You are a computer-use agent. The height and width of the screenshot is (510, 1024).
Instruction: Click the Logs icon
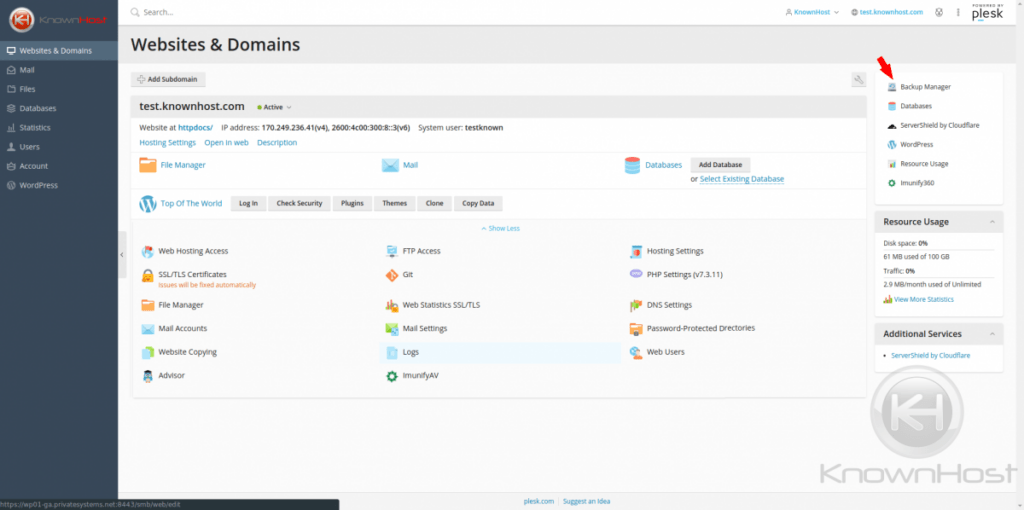[392, 353]
